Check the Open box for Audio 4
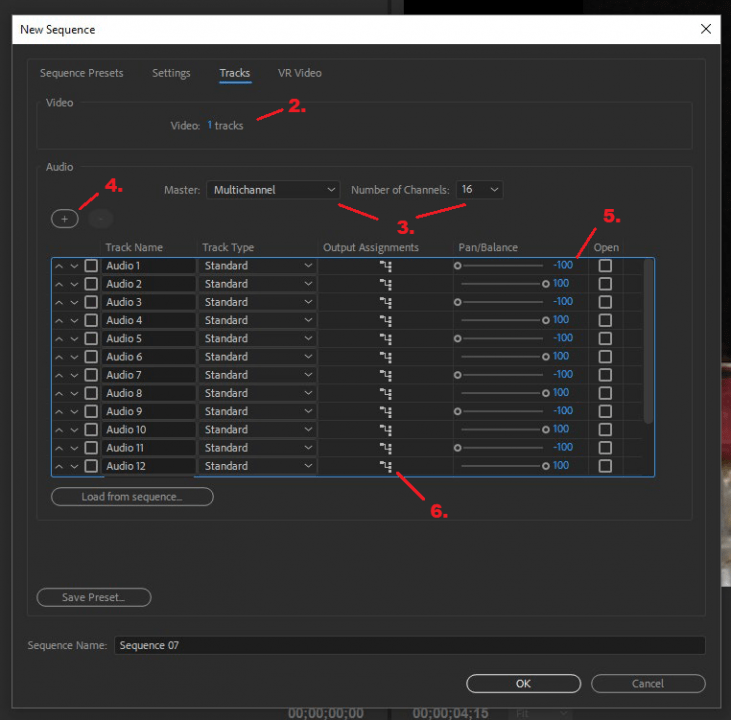 pyautogui.click(x=605, y=320)
